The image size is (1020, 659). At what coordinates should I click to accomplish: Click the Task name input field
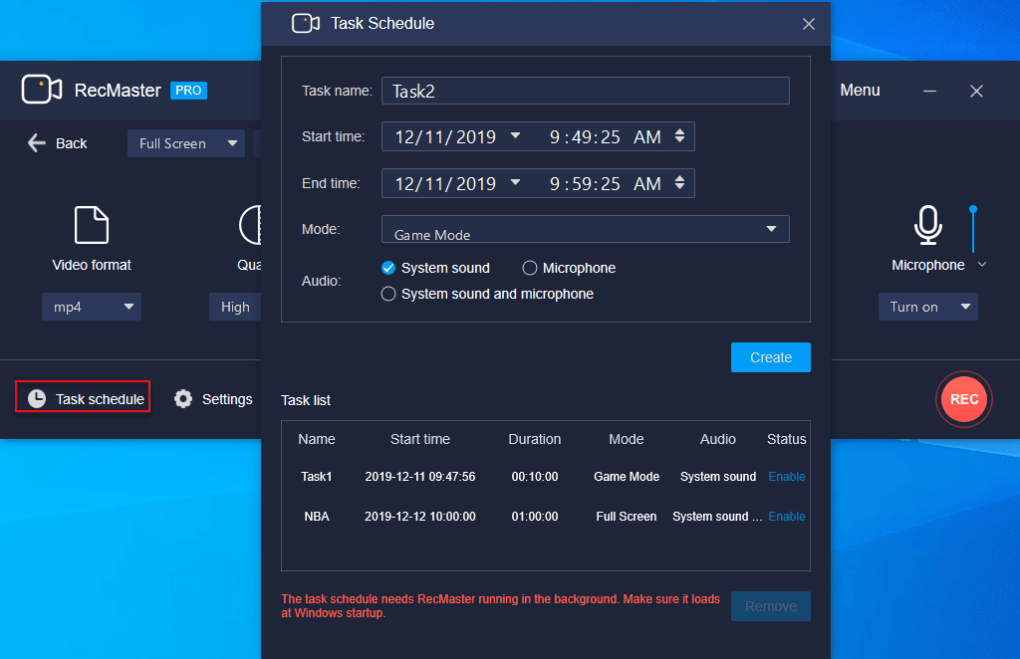tap(585, 91)
